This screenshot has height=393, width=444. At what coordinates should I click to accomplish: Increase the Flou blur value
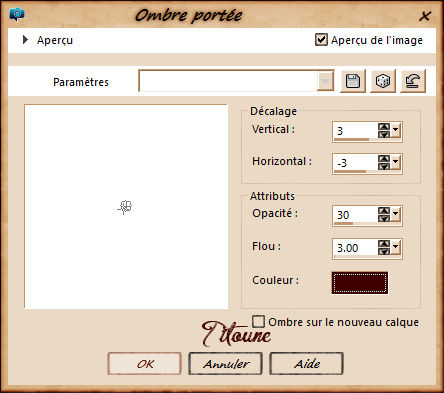[384, 244]
